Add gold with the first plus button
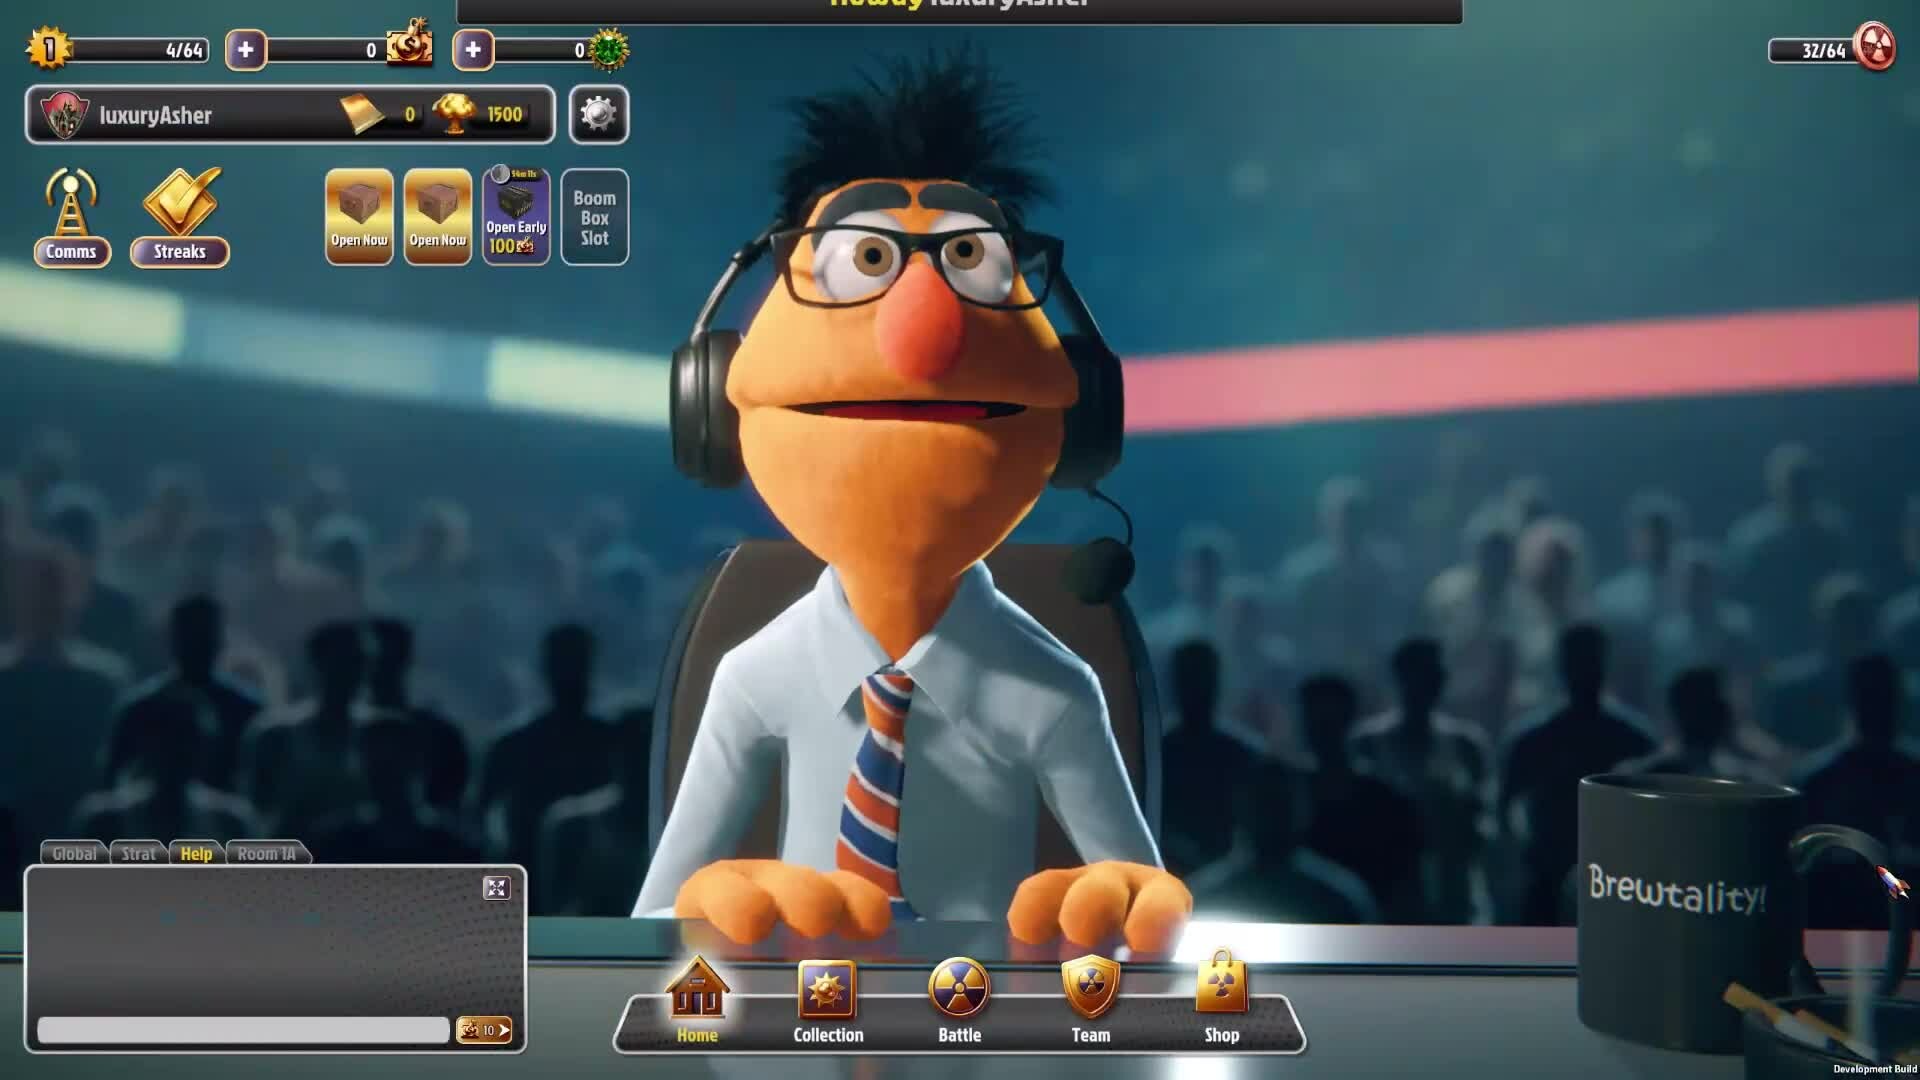1920x1080 pixels. [x=245, y=50]
